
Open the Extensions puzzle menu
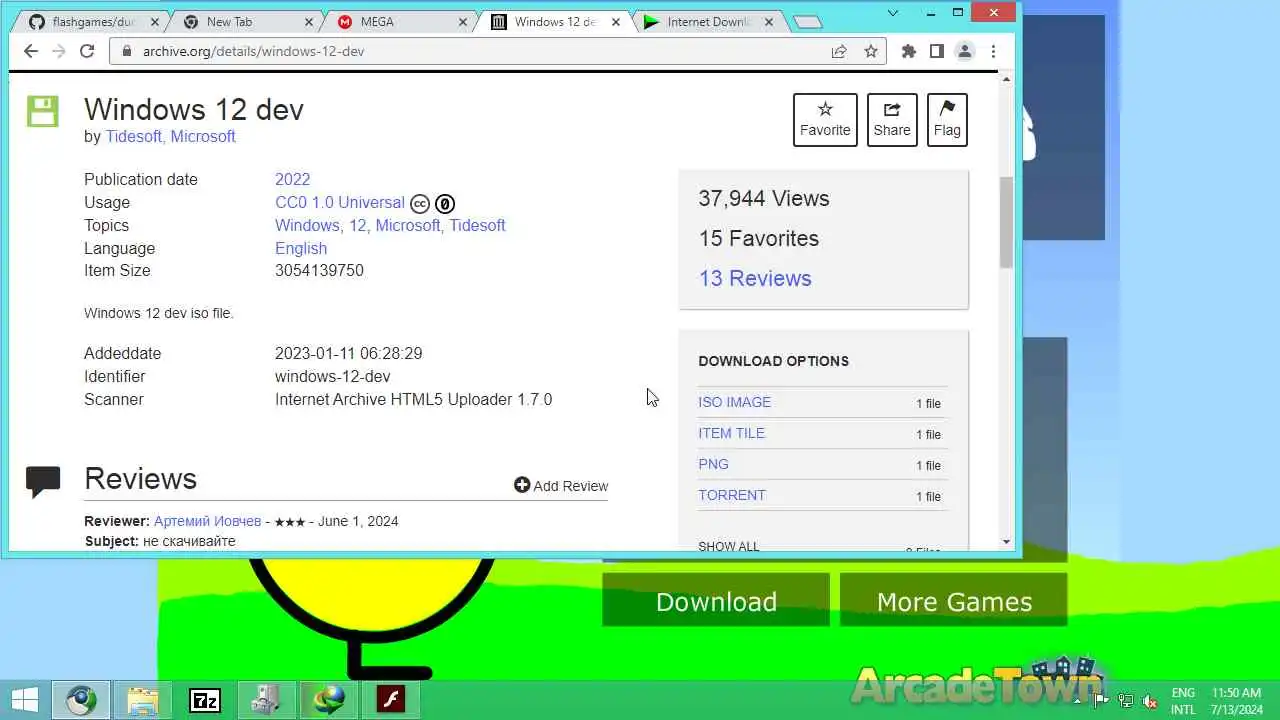tap(908, 51)
